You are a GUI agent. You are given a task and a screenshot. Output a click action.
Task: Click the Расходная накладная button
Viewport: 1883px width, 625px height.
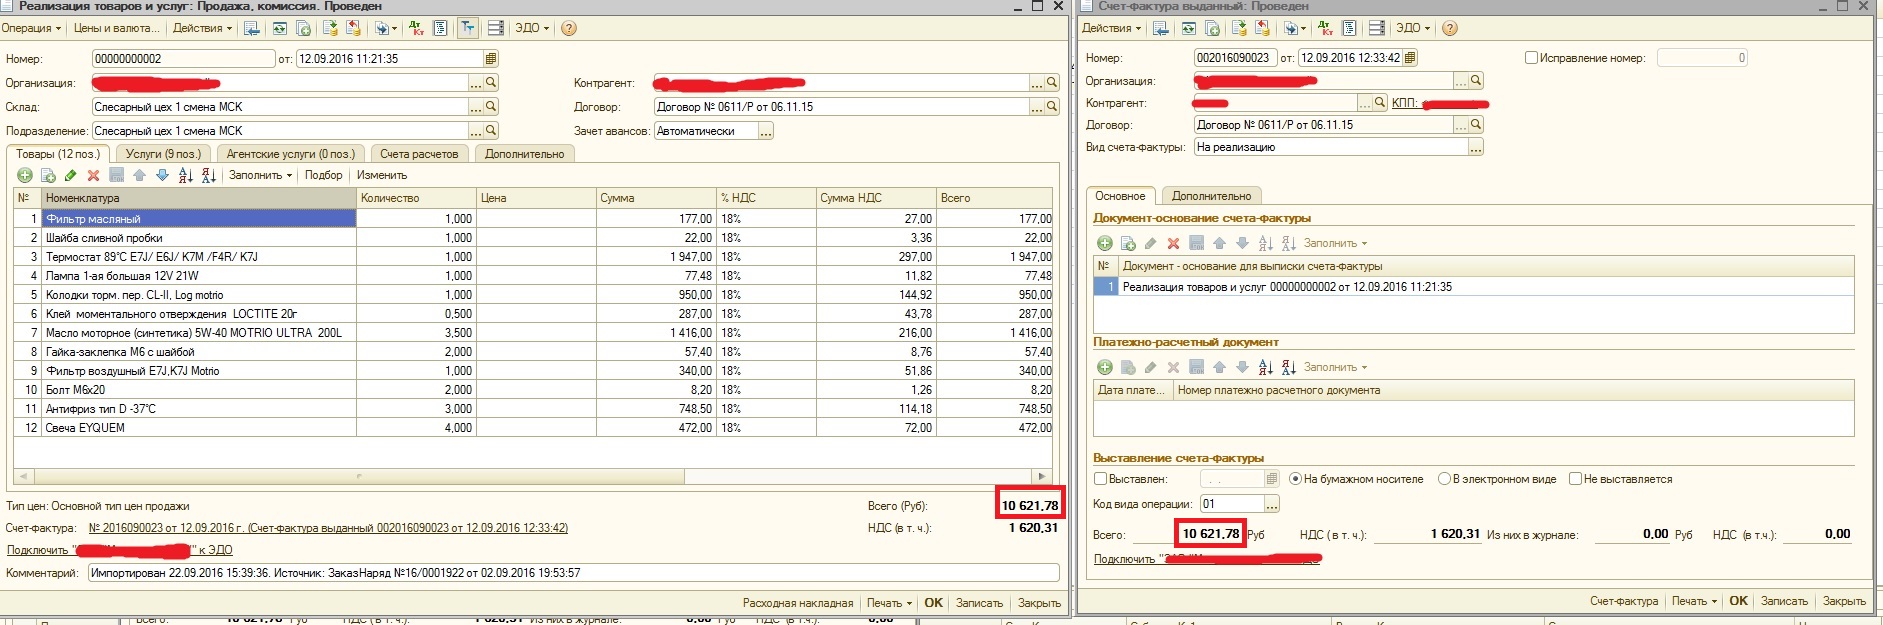click(x=797, y=603)
